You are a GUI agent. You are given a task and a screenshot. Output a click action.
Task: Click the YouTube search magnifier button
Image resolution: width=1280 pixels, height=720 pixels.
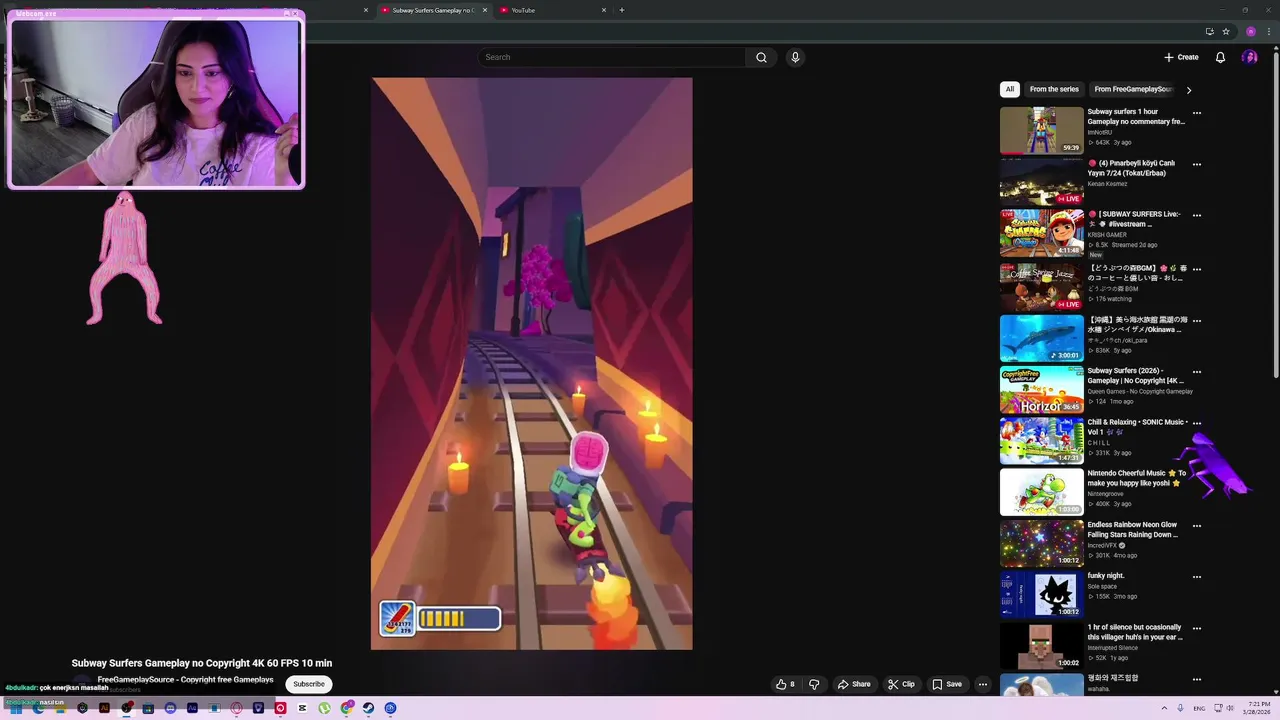(x=761, y=57)
